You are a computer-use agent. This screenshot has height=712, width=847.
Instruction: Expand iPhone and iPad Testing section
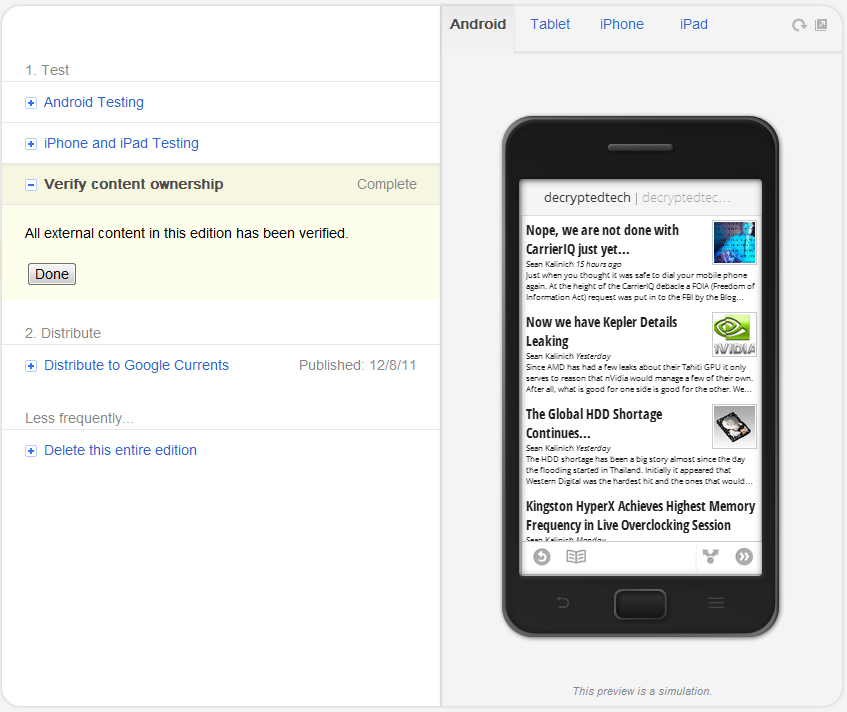click(31, 144)
